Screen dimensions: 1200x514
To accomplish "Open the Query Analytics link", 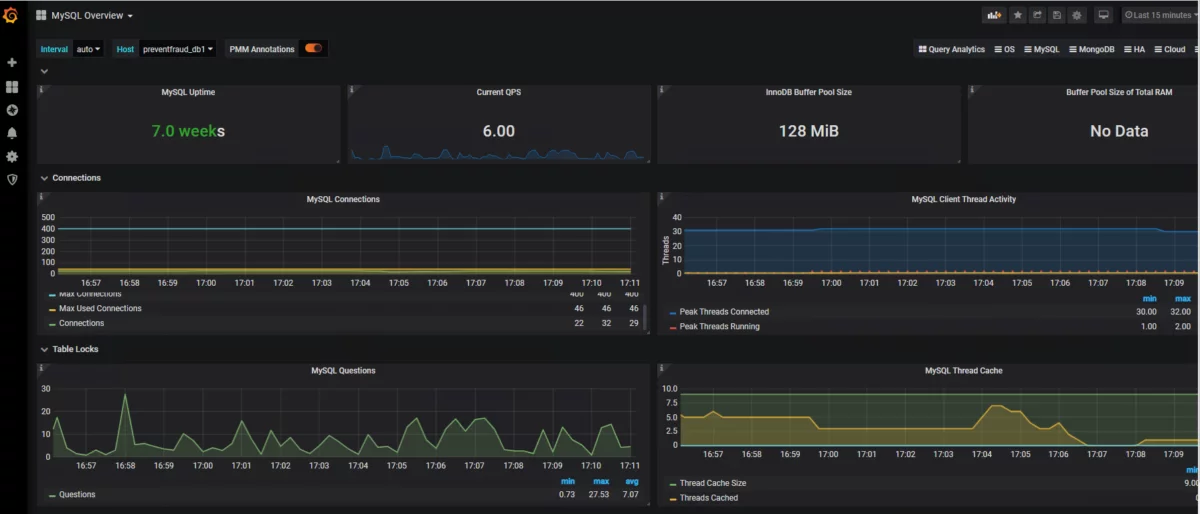I will coord(952,49).
